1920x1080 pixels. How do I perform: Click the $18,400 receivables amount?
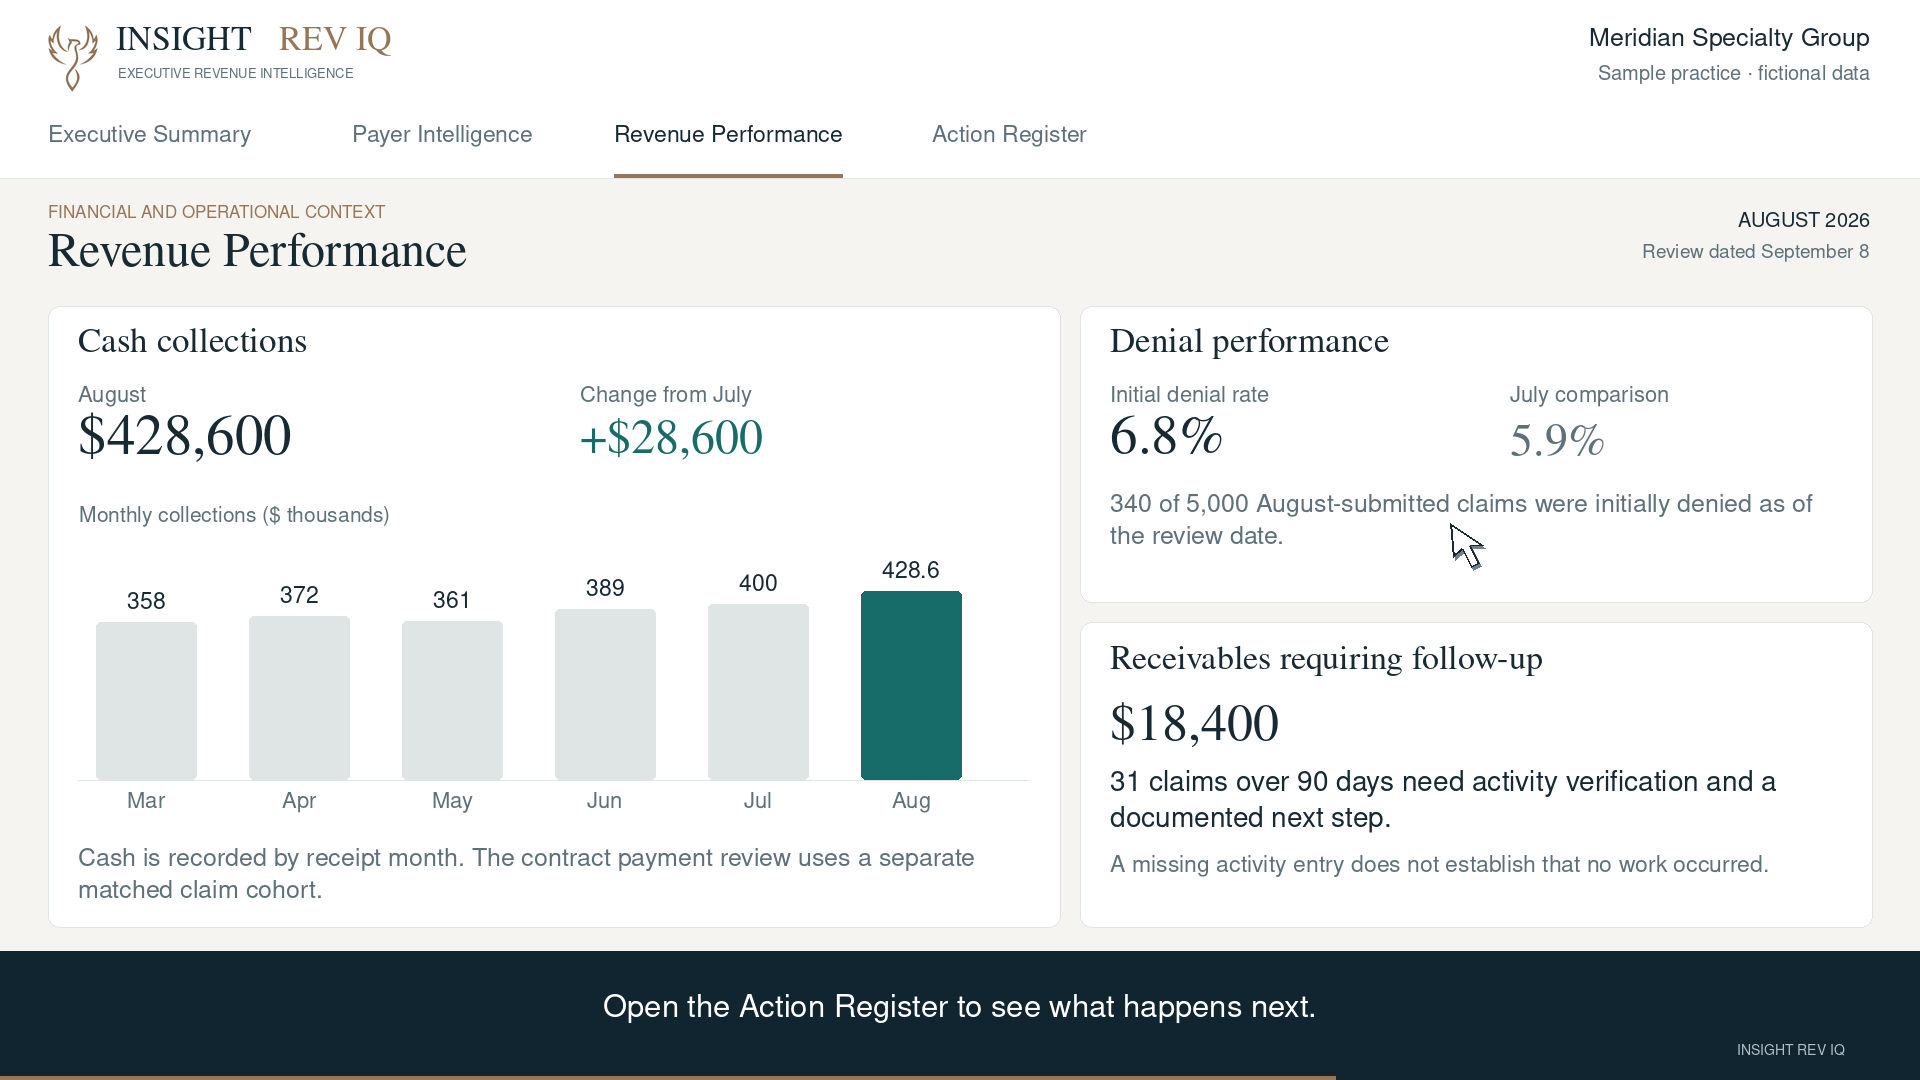[x=1194, y=723]
